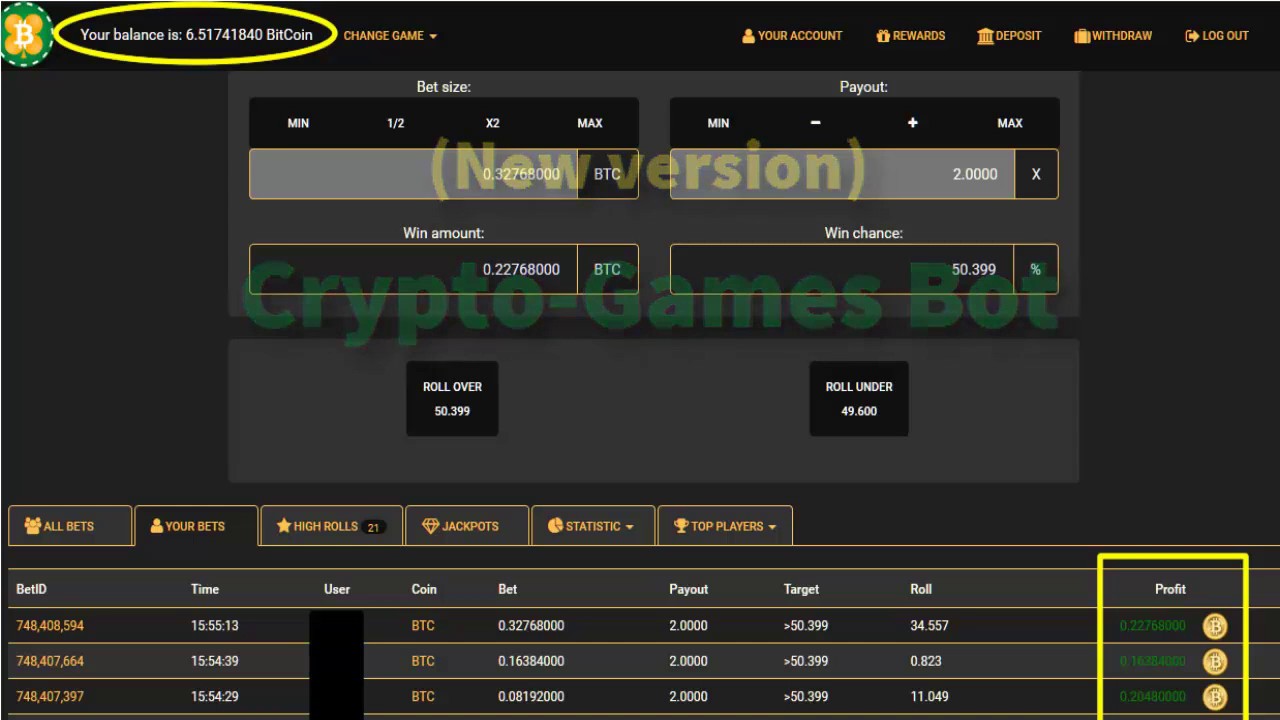This screenshot has width=1280, height=720.
Task: Expand the TOP PLAYERS dropdown tab
Action: [x=725, y=526]
